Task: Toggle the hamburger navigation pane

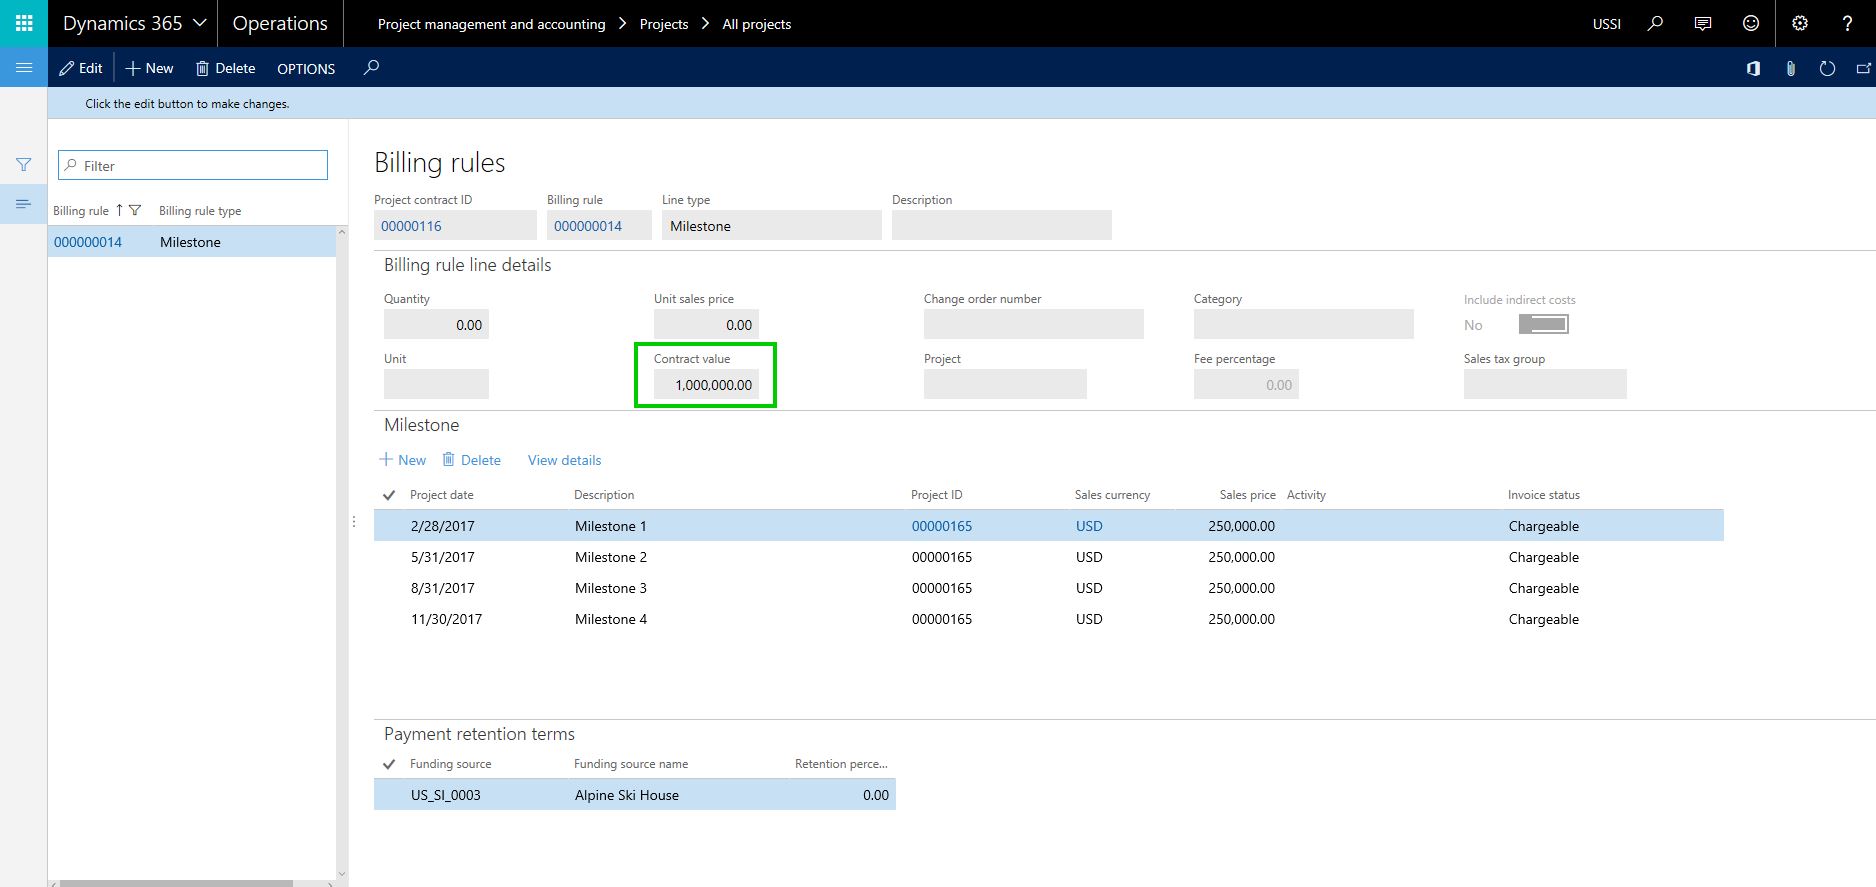Action: 24,67
